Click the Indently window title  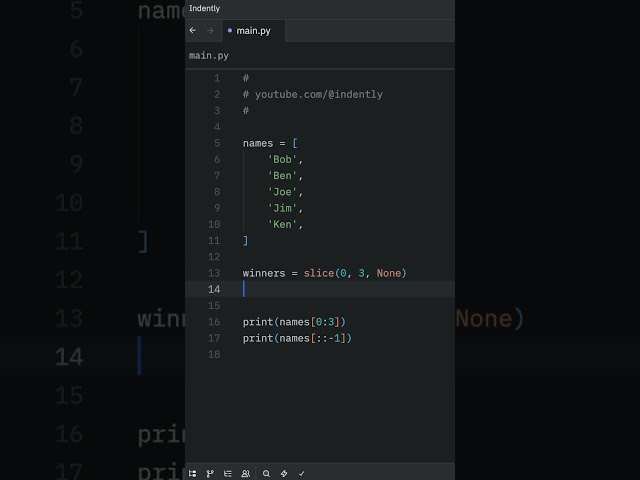tap(204, 8)
